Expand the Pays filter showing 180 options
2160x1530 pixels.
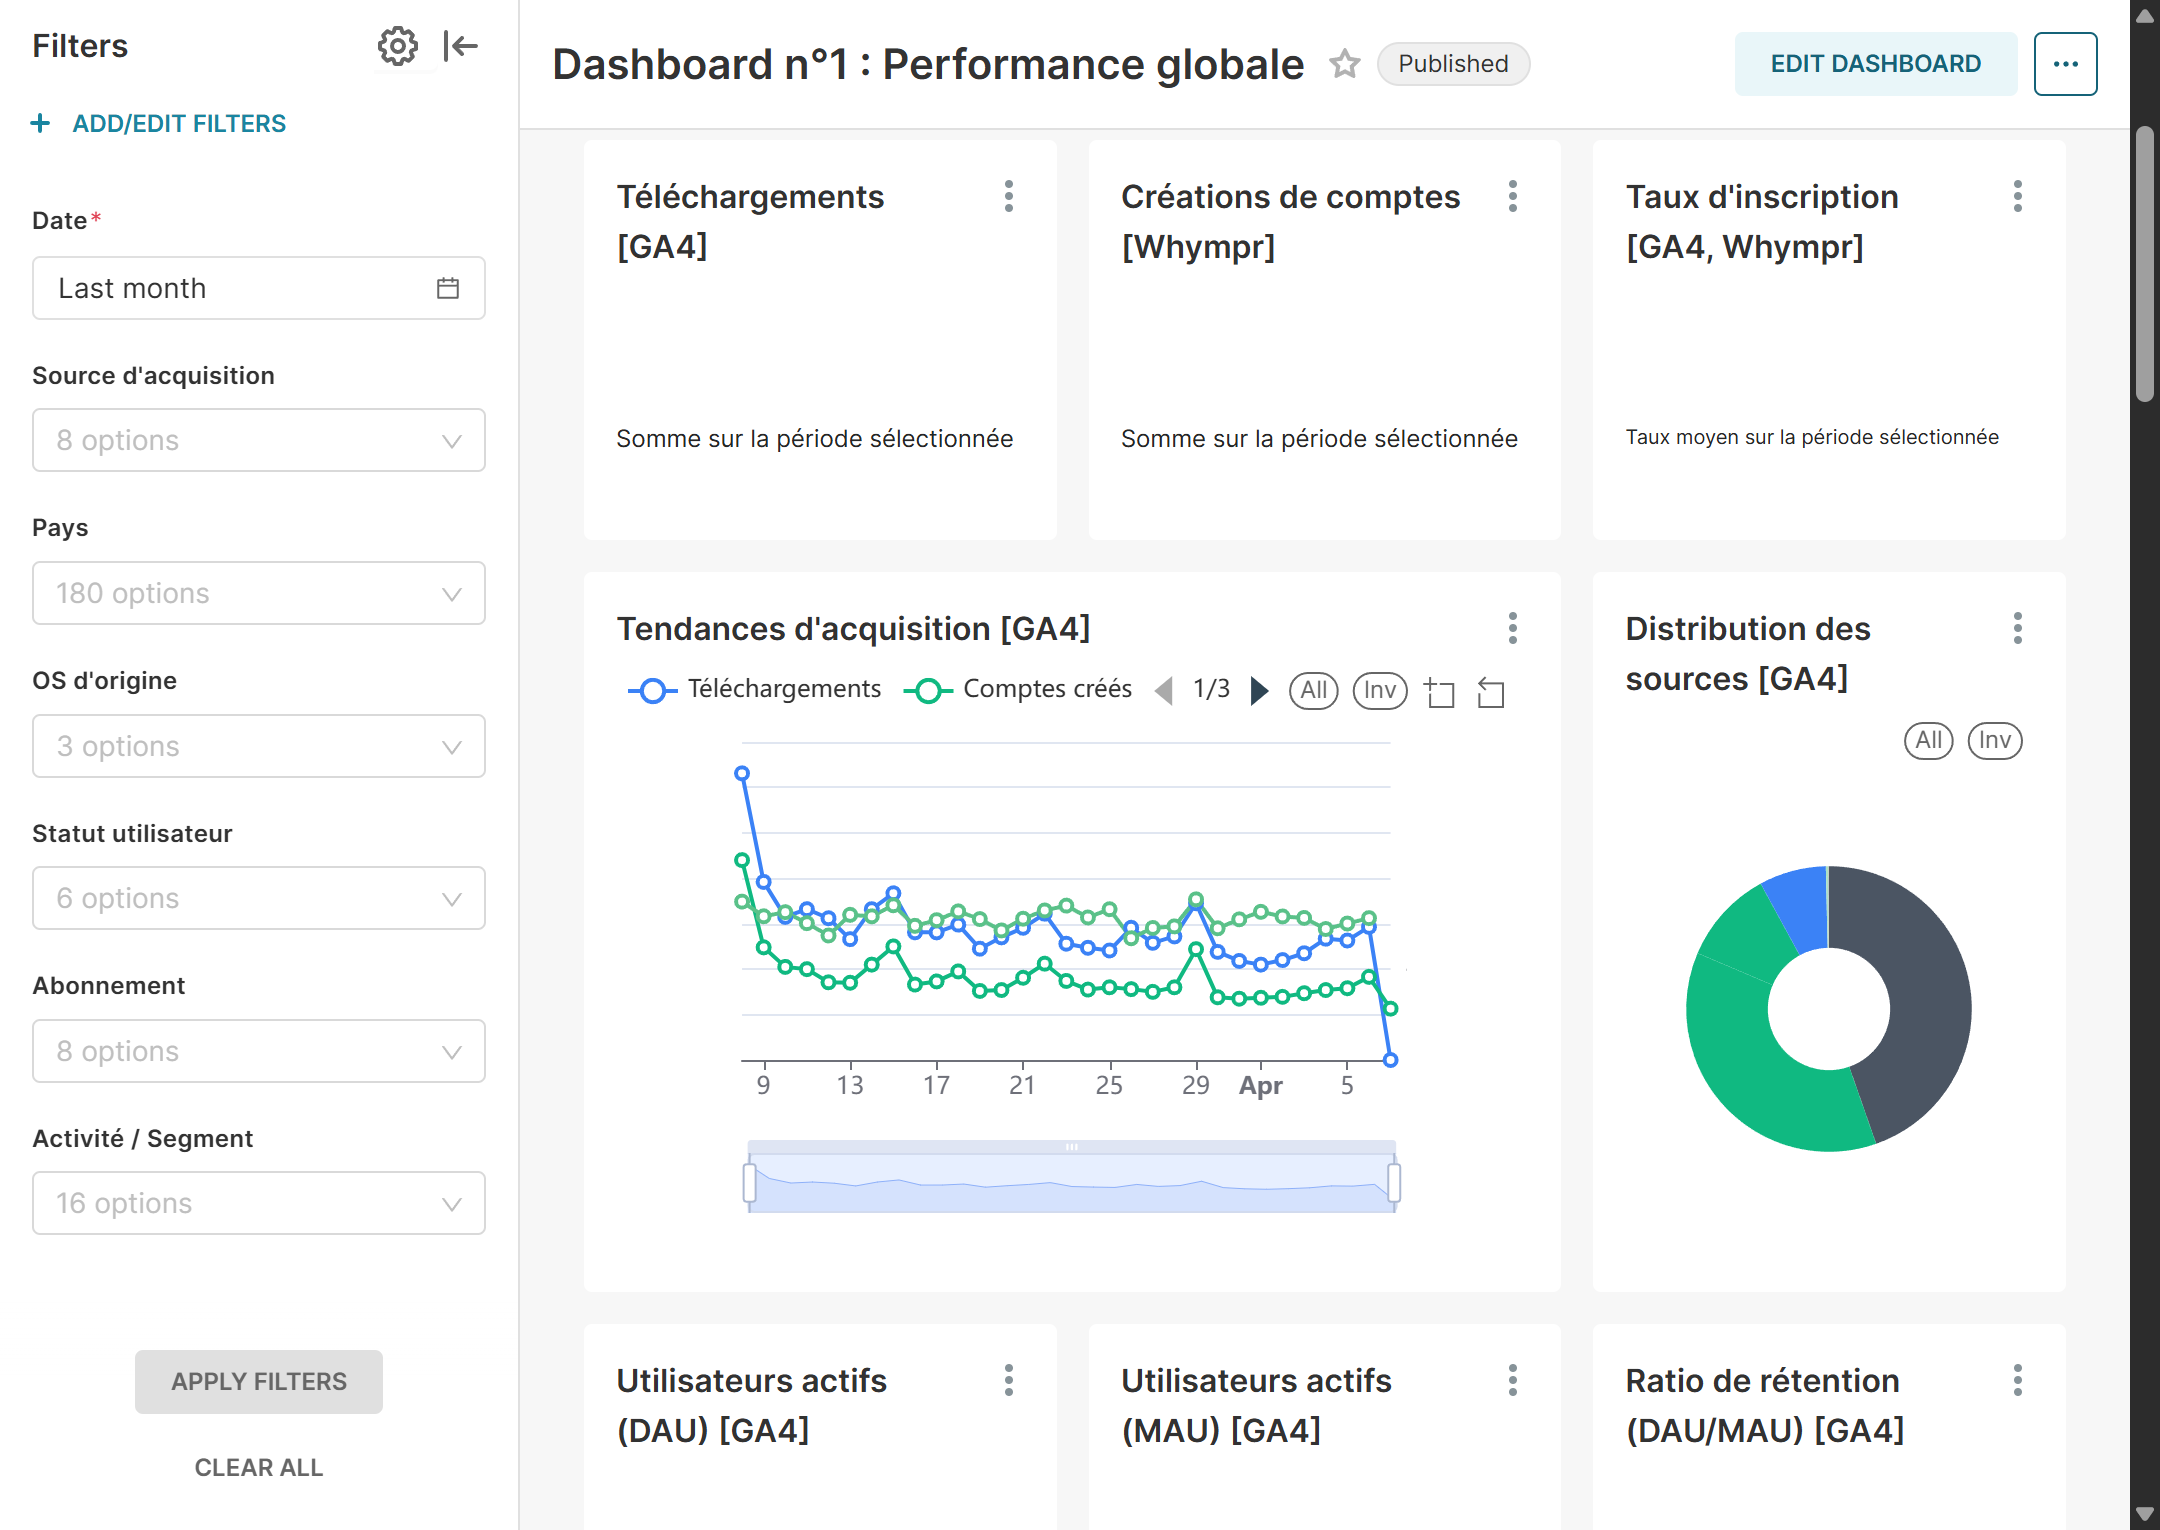258,593
